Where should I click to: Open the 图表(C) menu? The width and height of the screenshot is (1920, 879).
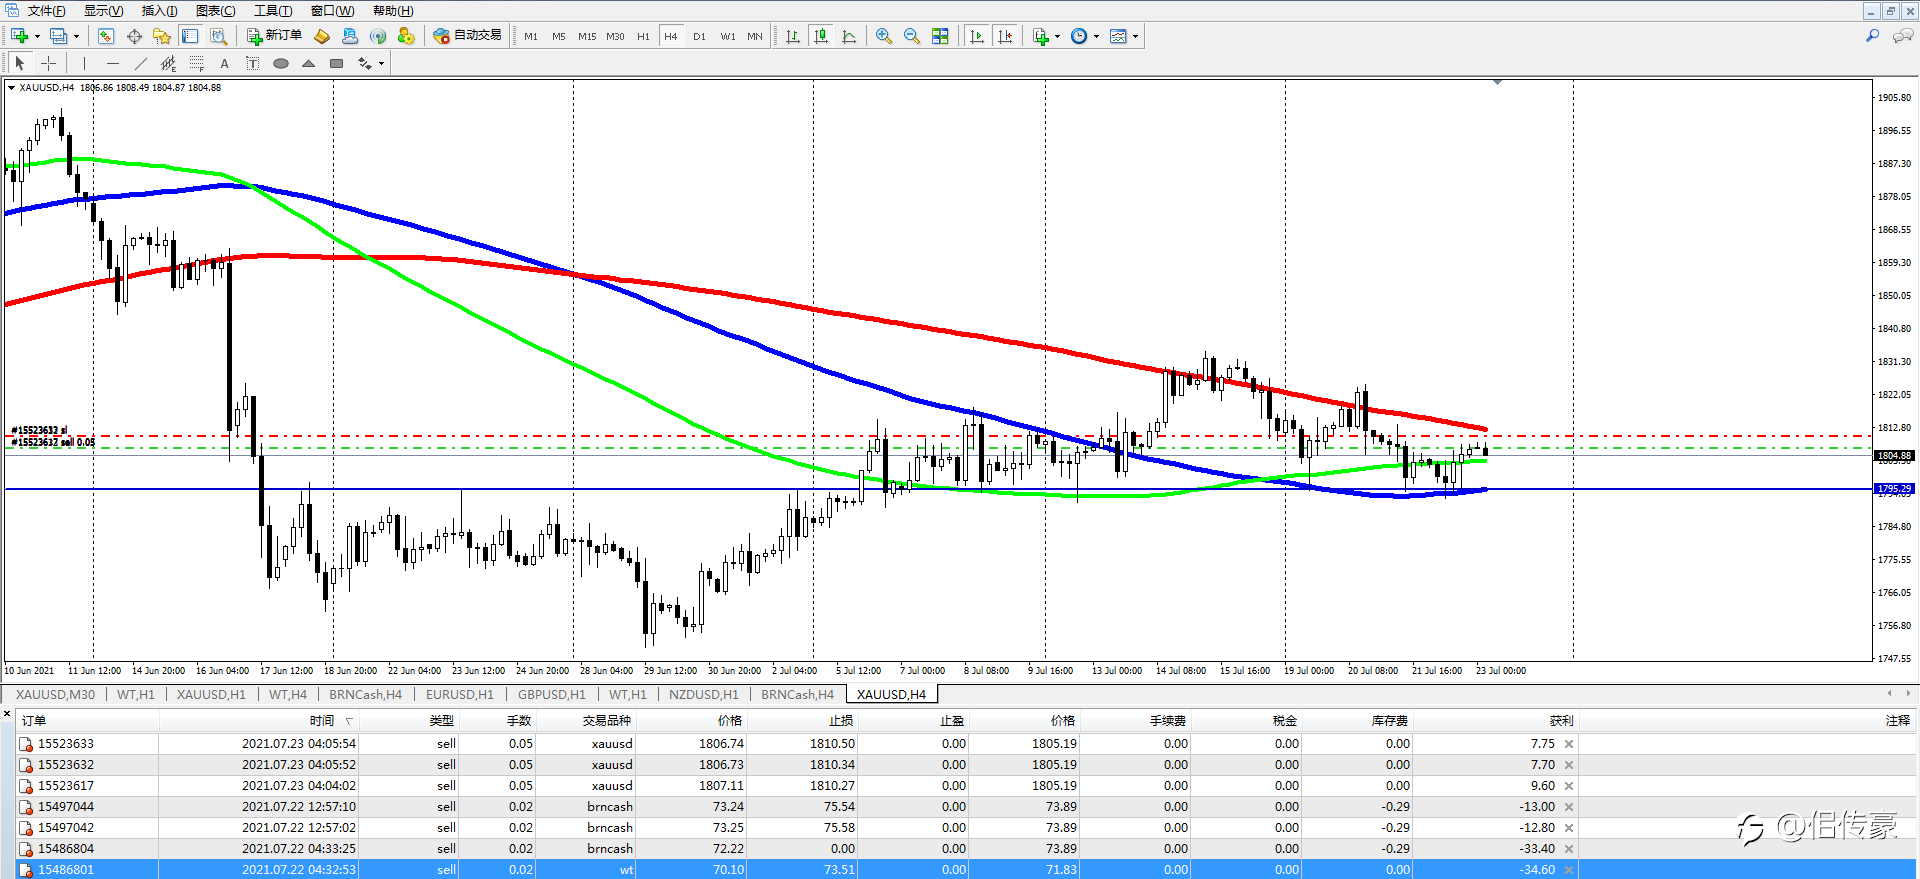[x=216, y=11]
